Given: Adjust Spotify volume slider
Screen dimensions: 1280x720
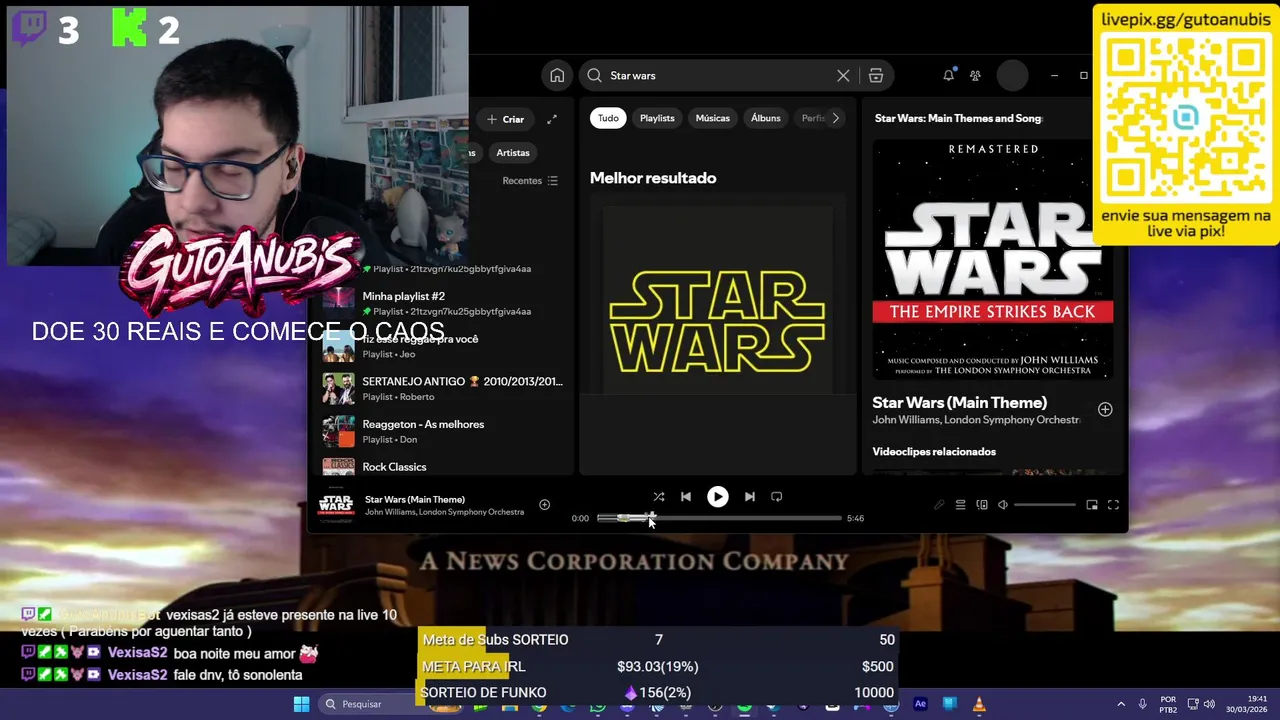Looking at the screenshot, I should (x=1045, y=505).
